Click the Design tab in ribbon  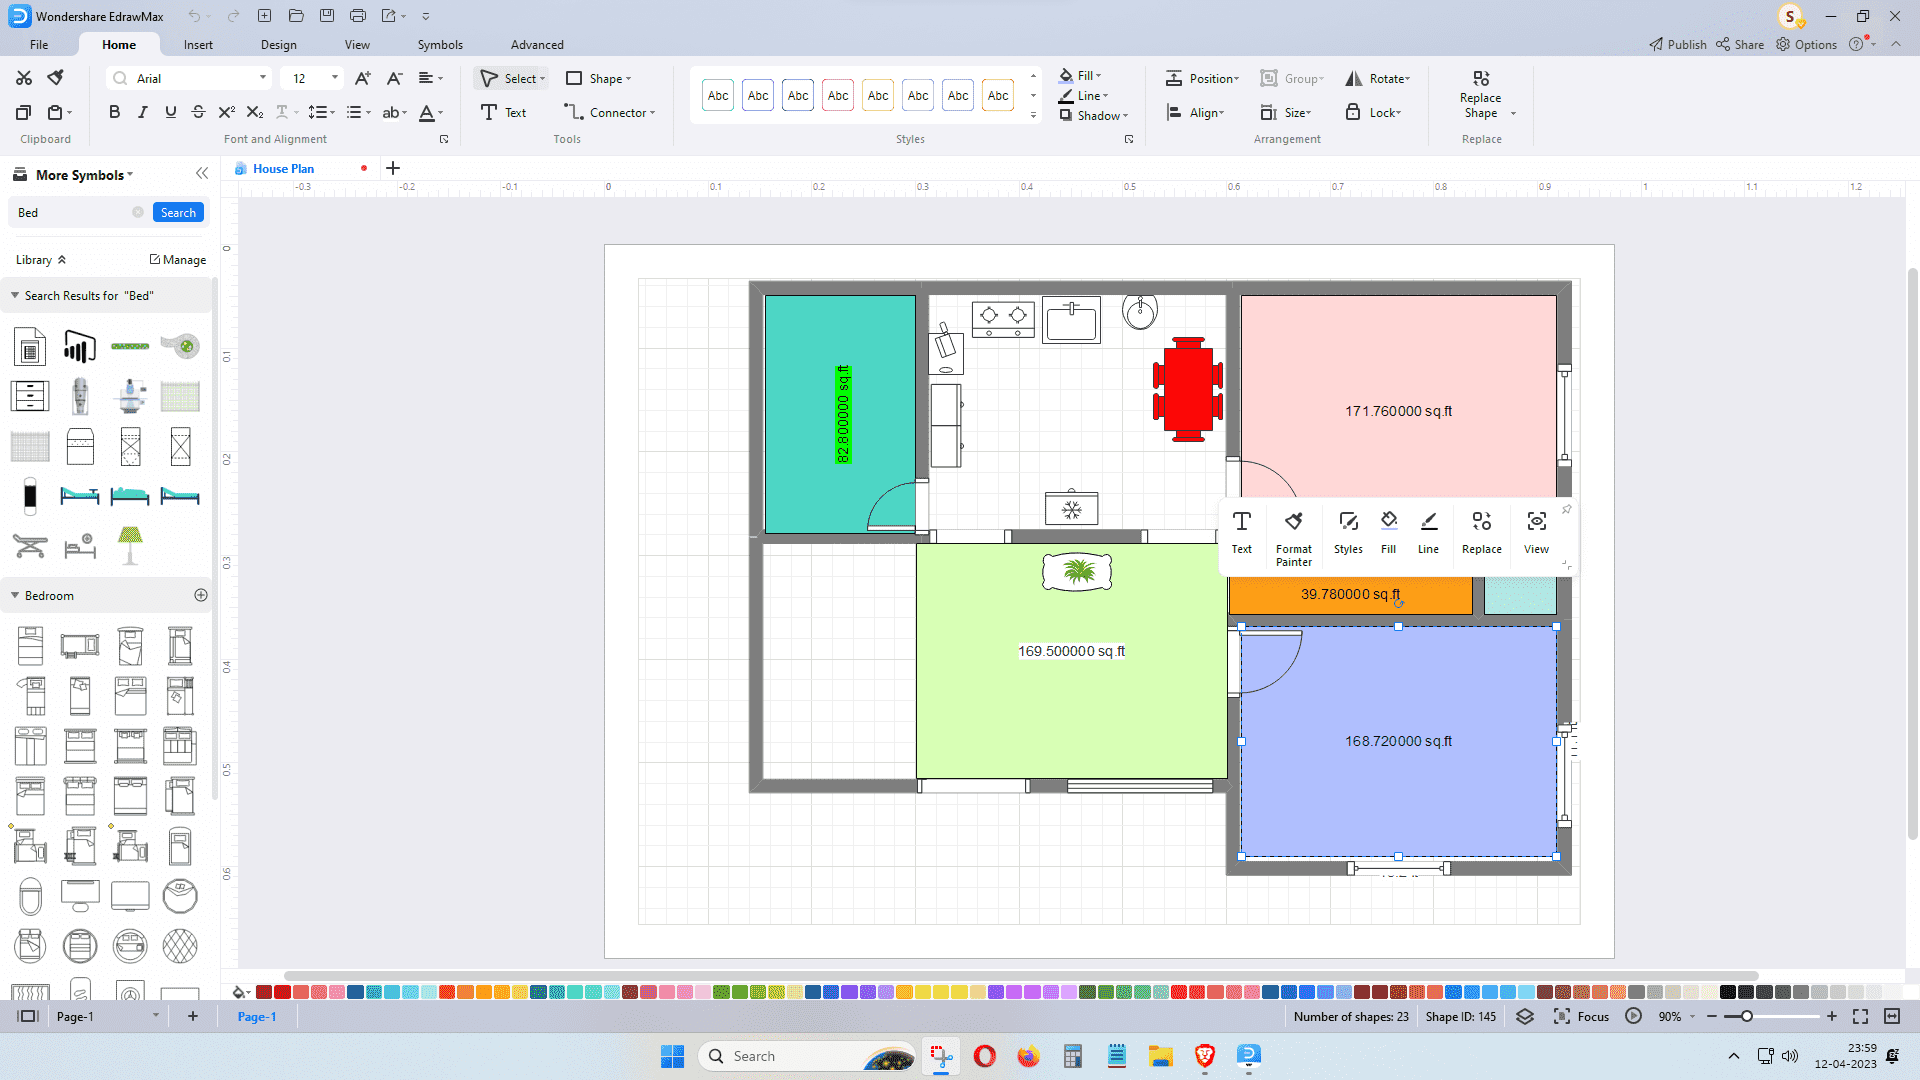[278, 44]
